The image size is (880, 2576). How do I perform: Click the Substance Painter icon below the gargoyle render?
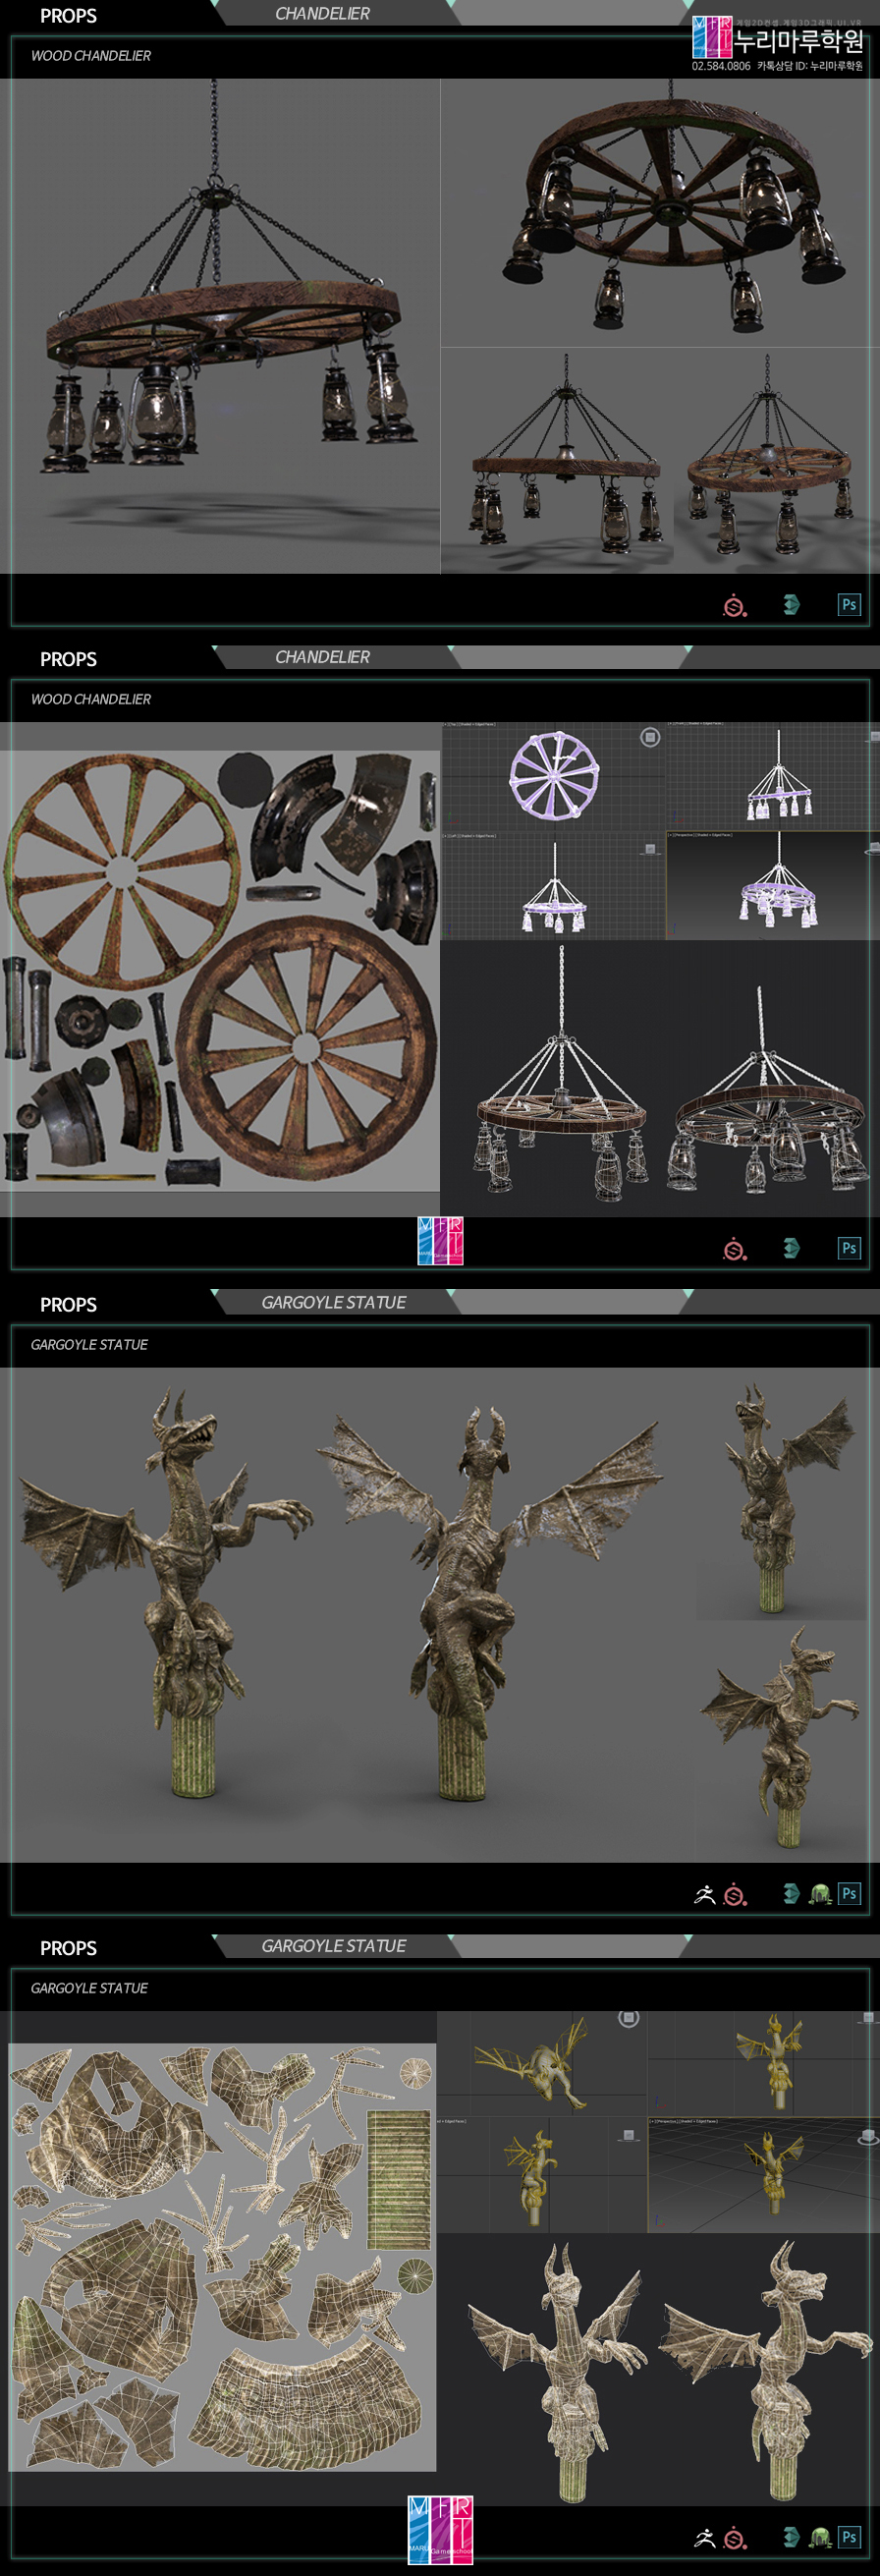(735, 1893)
